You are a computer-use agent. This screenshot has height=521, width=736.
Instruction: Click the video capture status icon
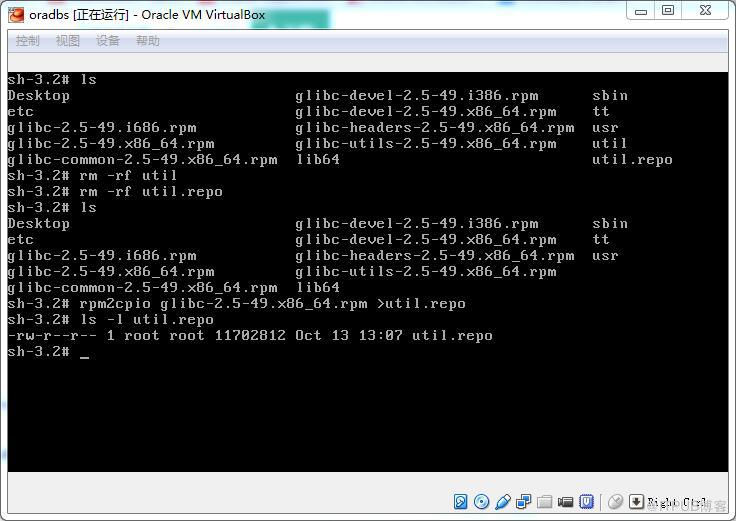click(x=566, y=502)
